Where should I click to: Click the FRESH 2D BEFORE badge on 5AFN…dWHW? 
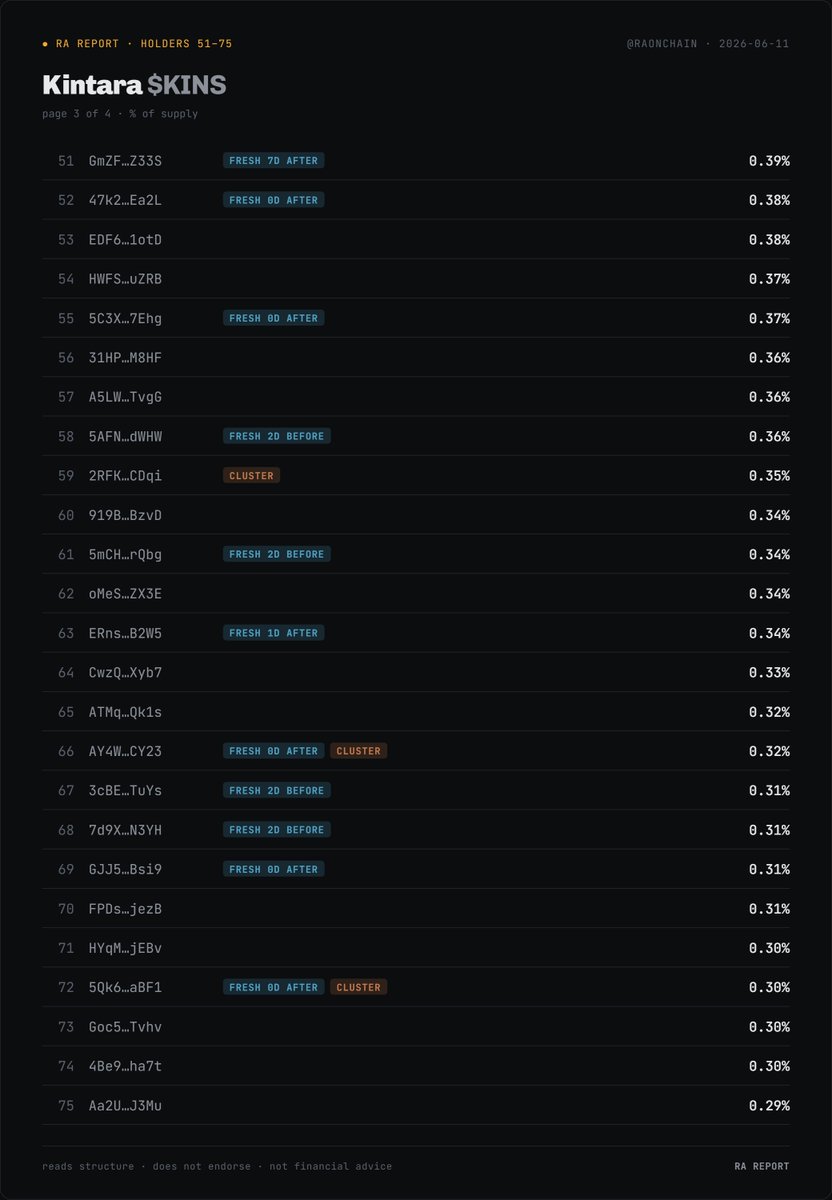[x=277, y=436]
